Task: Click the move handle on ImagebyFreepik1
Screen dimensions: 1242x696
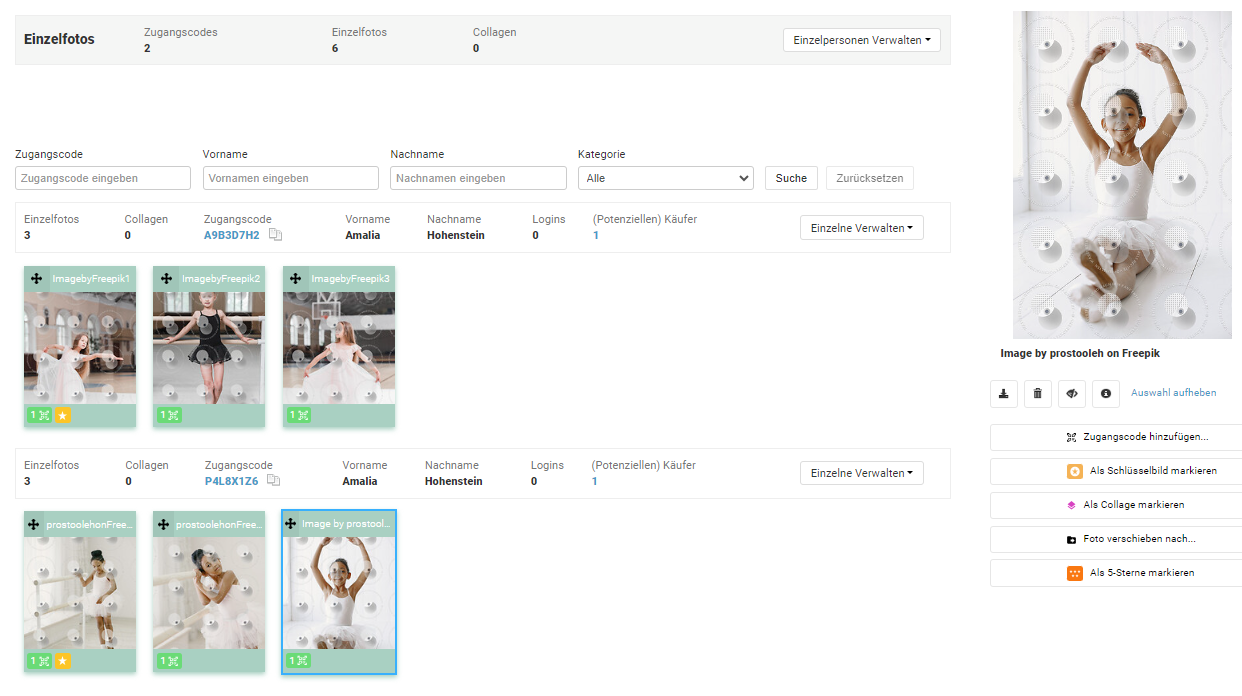Action: tap(35, 279)
